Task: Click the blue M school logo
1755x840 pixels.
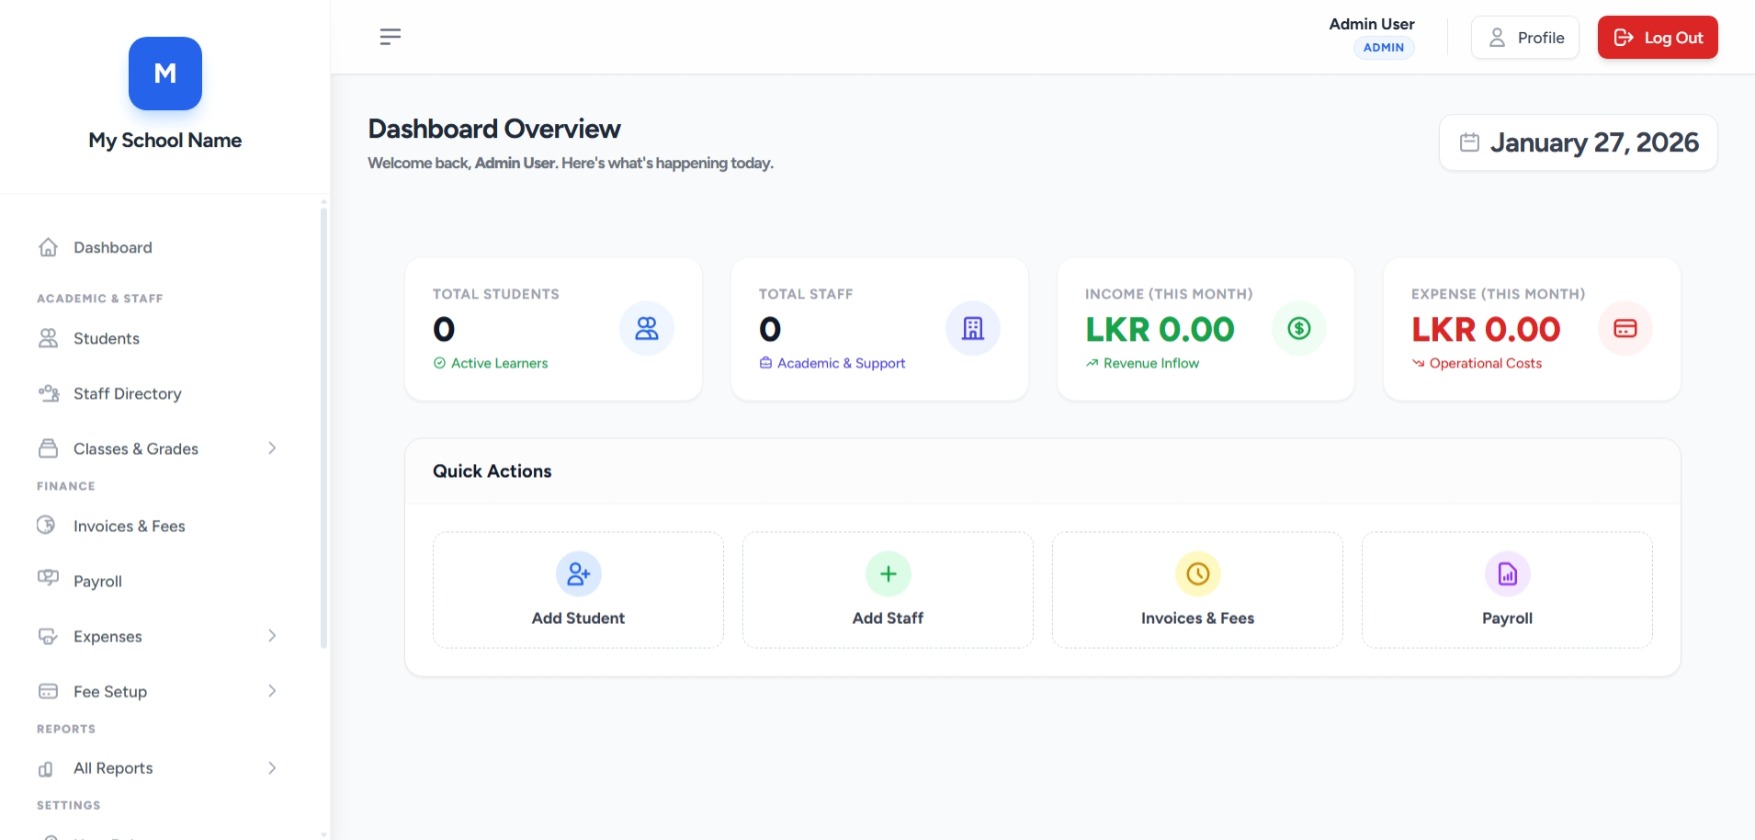Action: (165, 74)
